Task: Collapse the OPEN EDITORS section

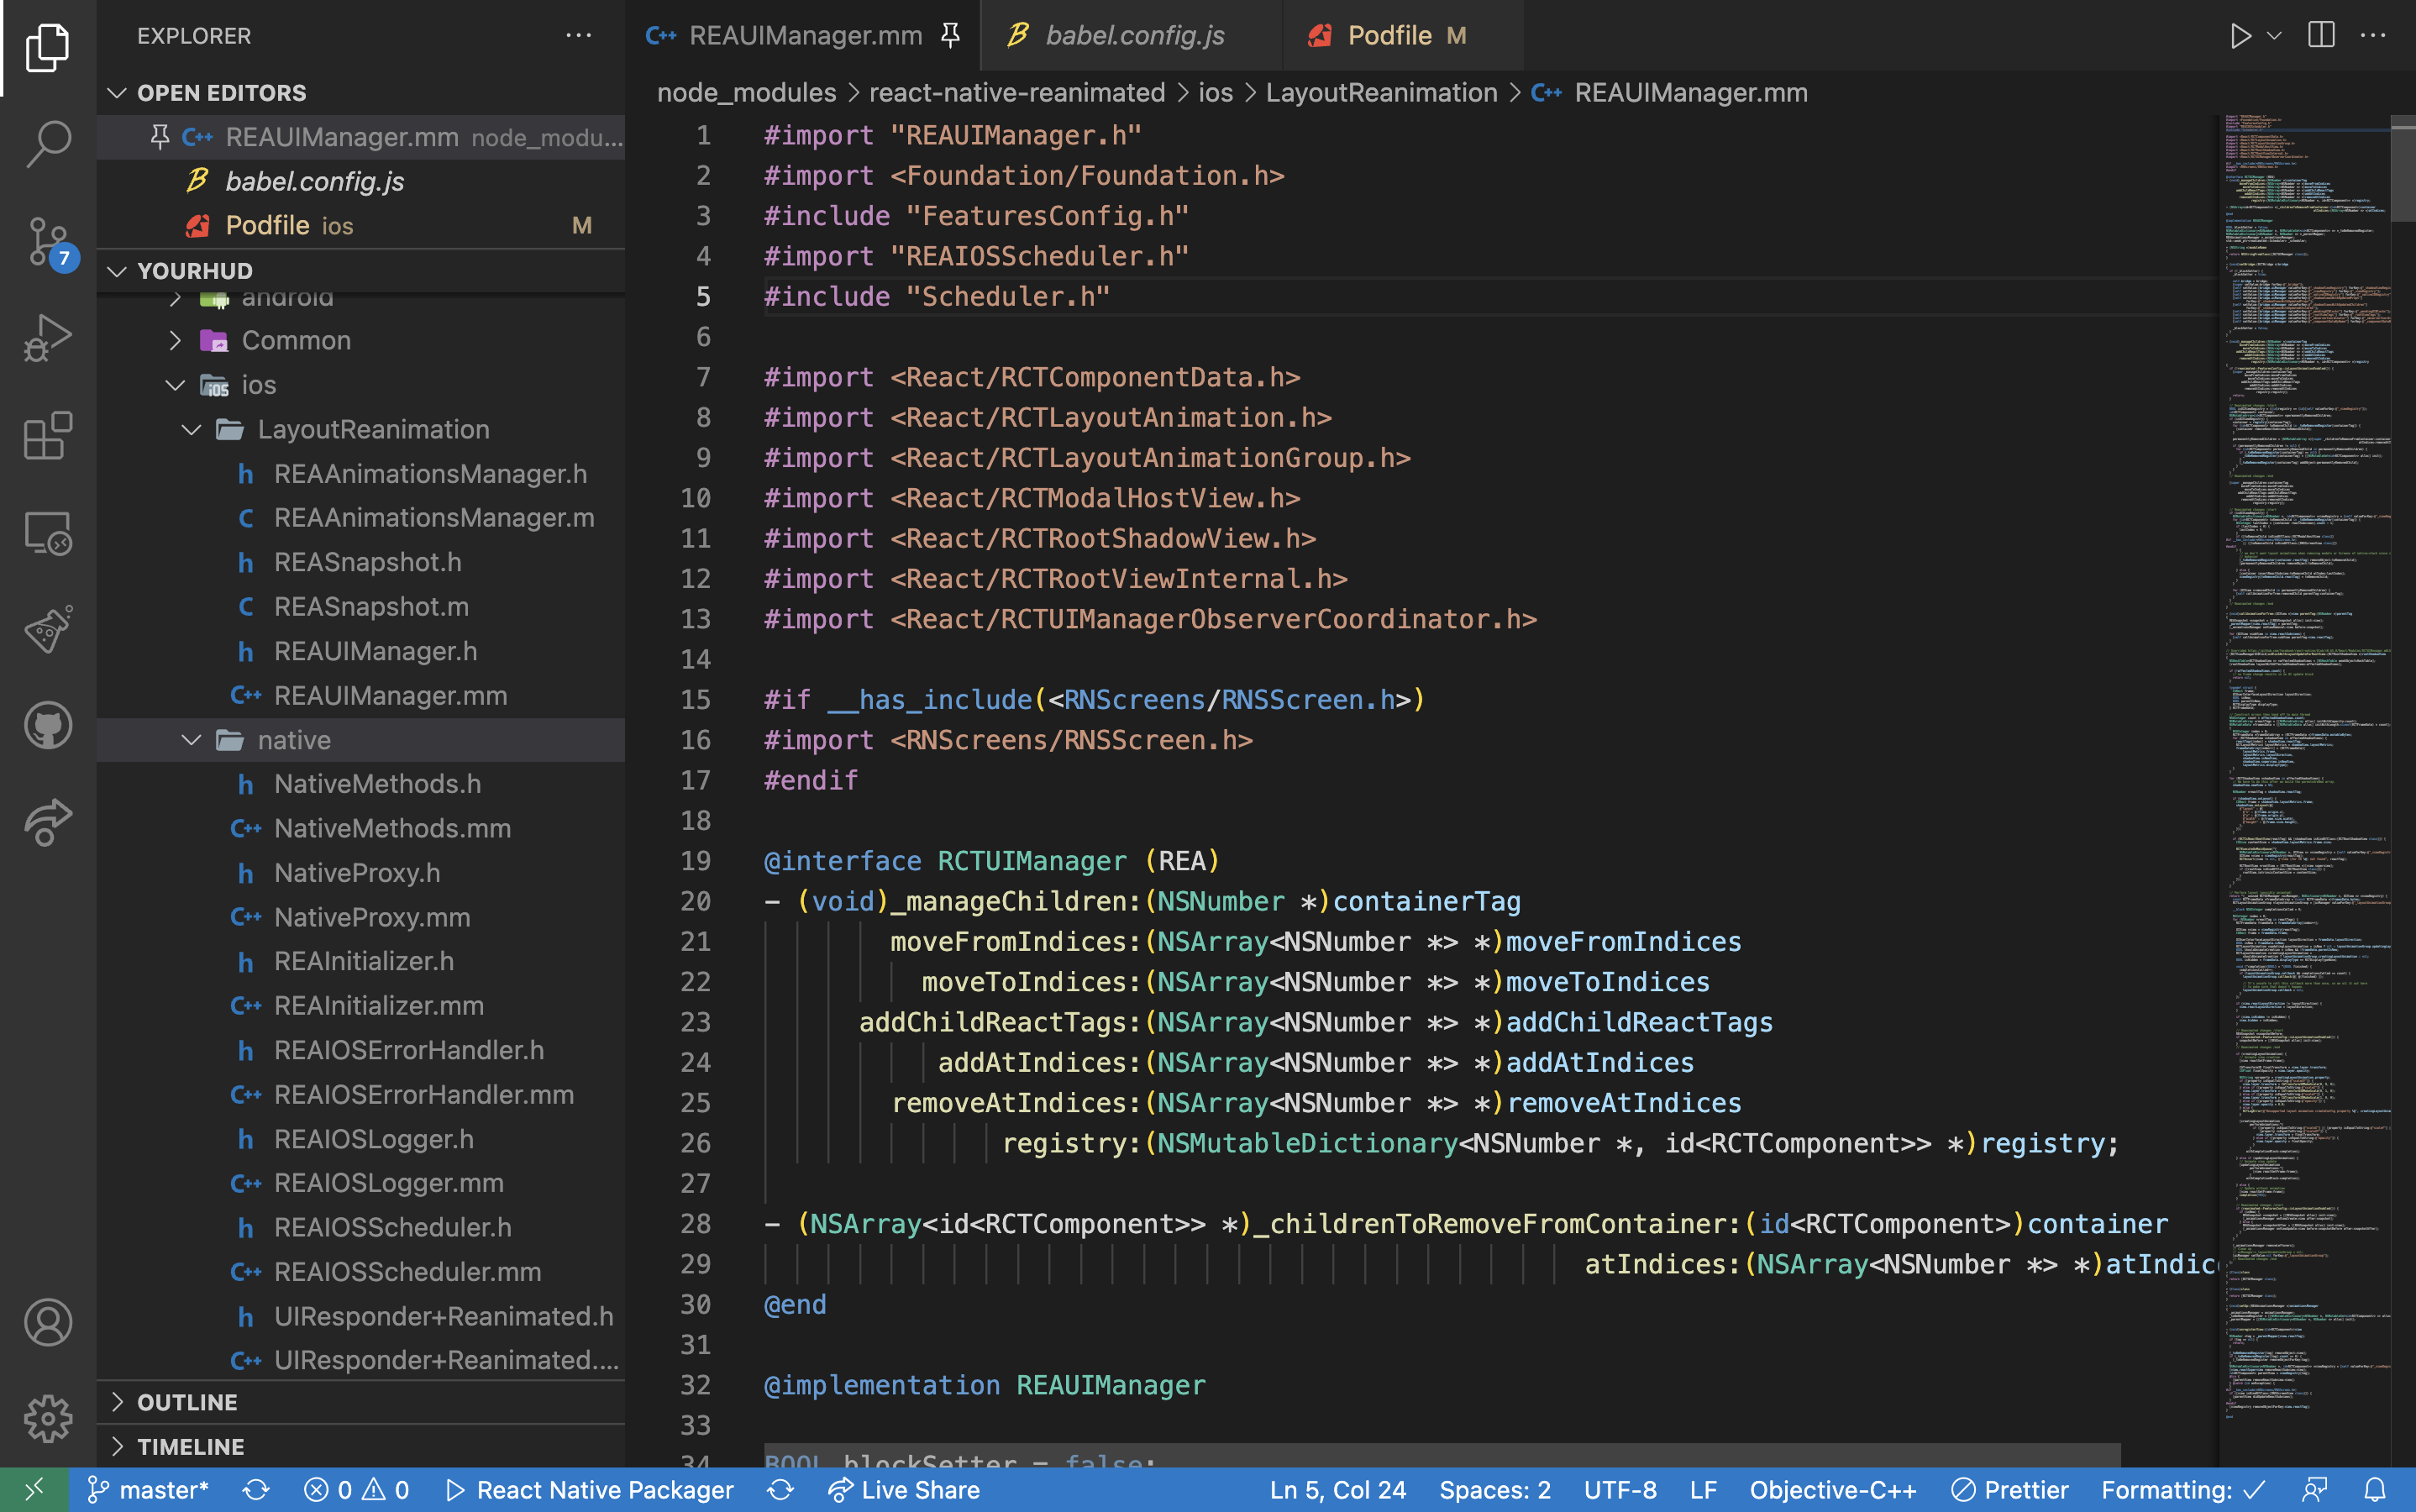Action: (x=361, y=93)
